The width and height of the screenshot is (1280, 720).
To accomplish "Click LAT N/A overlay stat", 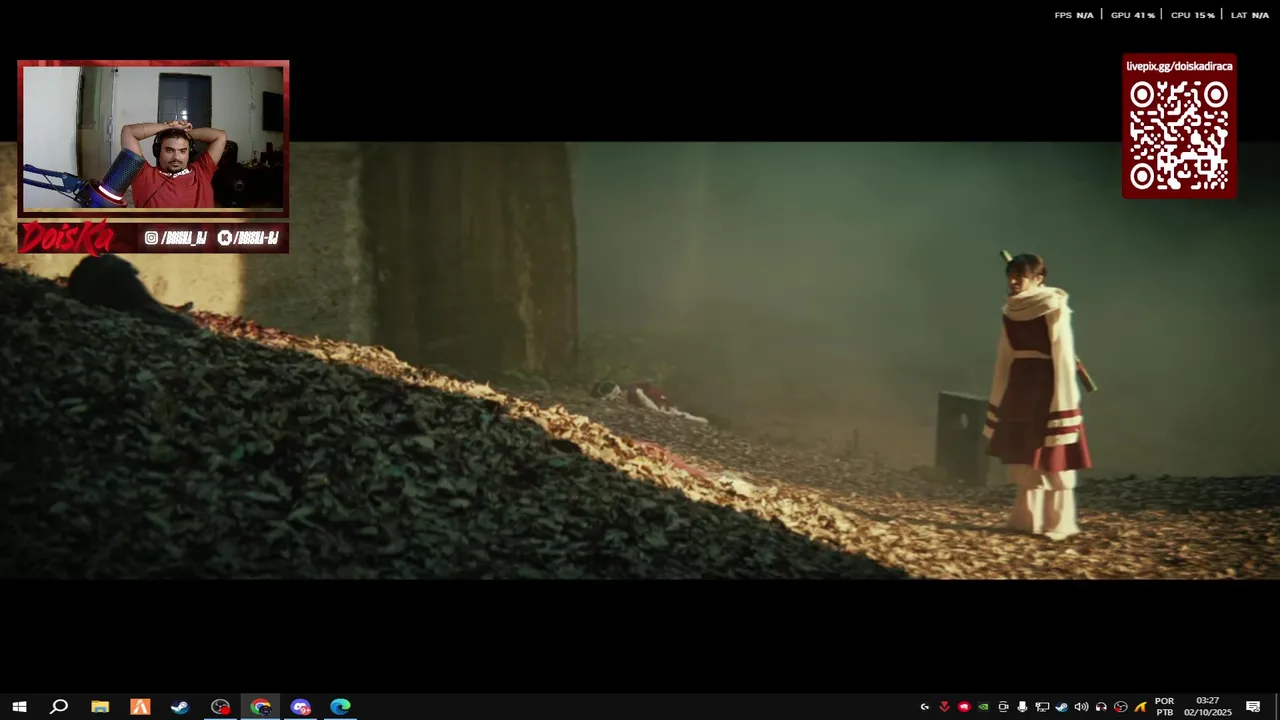I will (1250, 15).
